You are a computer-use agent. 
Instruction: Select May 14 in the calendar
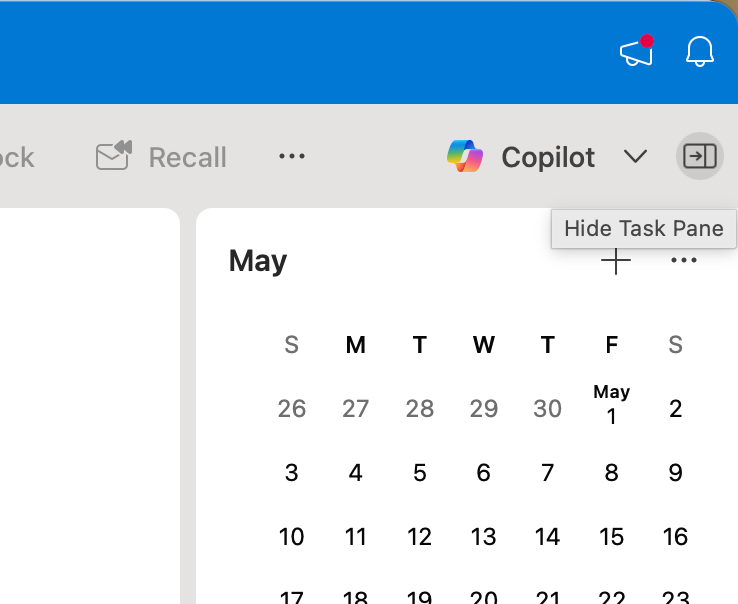547,536
